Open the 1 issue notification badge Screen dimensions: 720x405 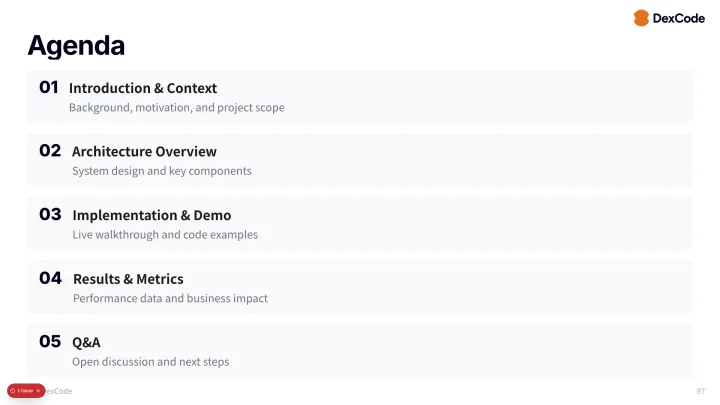(x=25, y=390)
